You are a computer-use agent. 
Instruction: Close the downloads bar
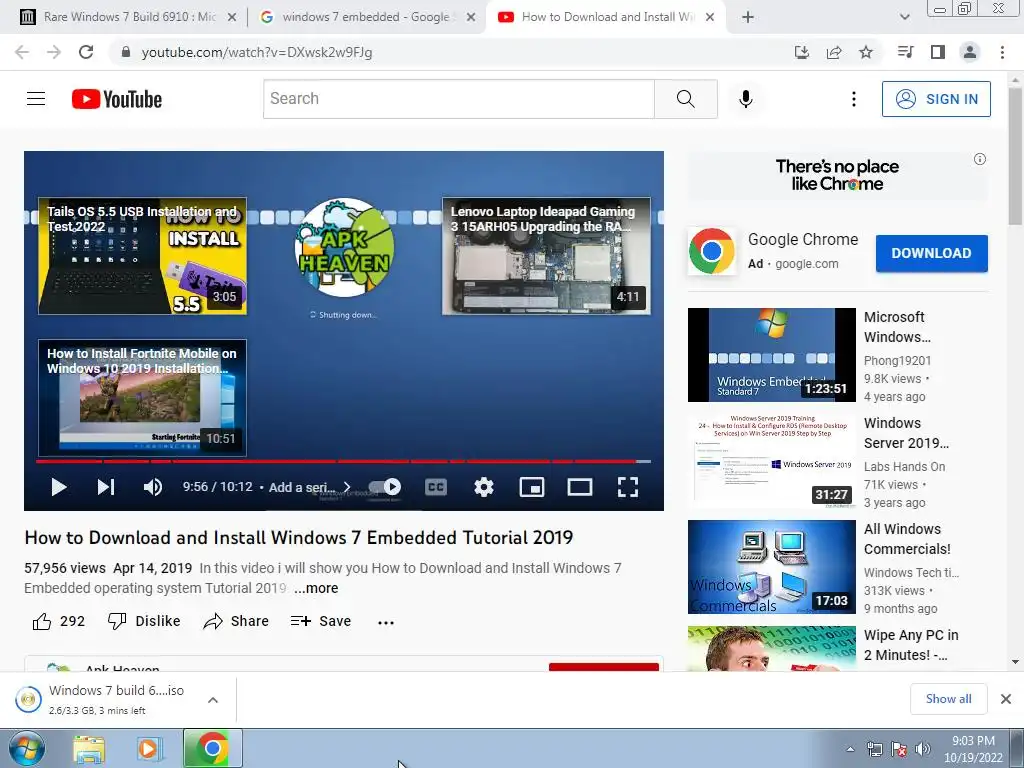[x=1006, y=699]
